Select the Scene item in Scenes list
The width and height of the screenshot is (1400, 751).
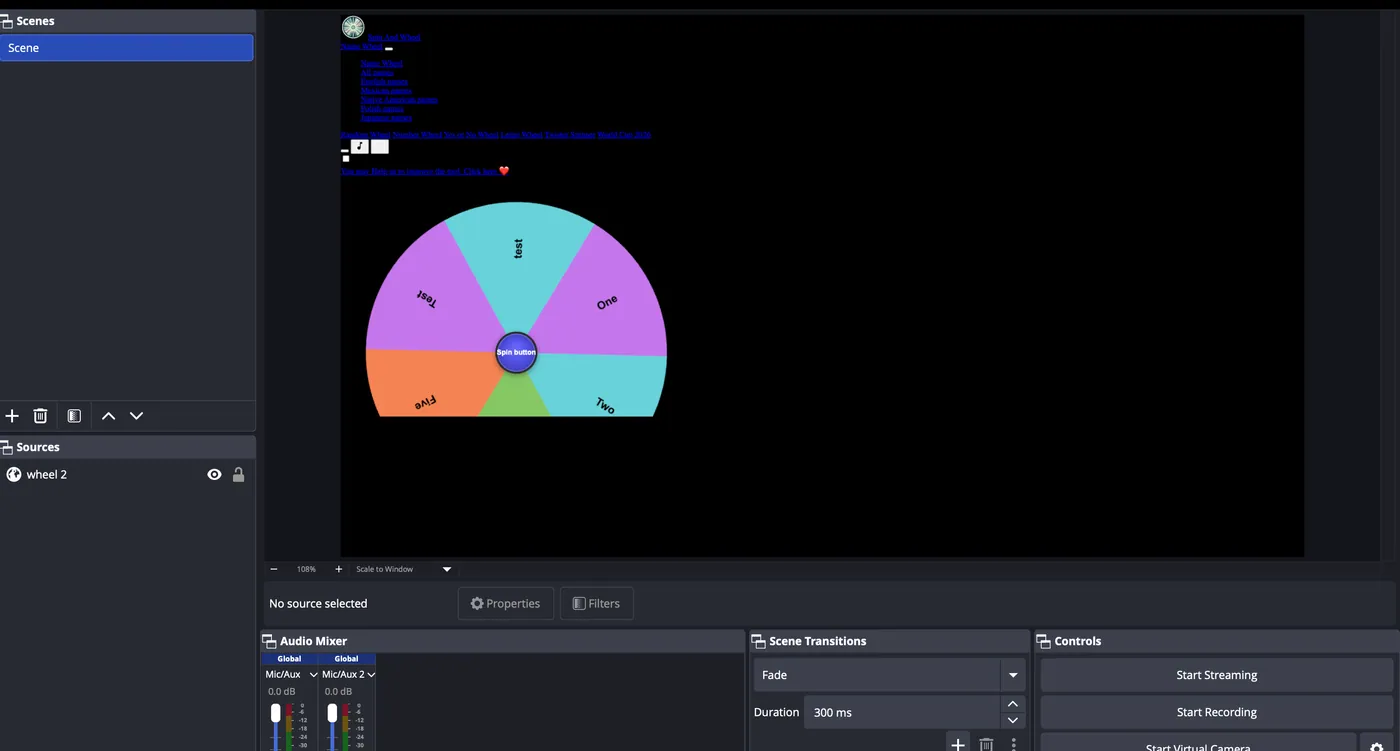pos(126,48)
